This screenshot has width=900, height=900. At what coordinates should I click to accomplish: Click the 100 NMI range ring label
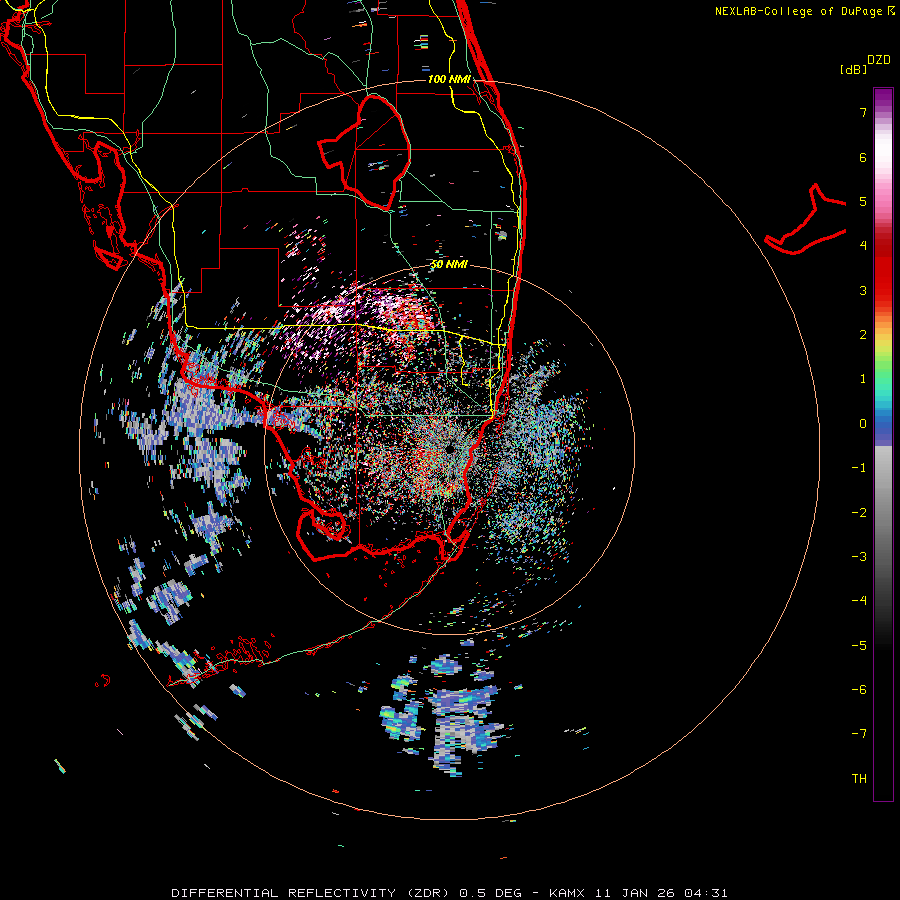point(449,79)
